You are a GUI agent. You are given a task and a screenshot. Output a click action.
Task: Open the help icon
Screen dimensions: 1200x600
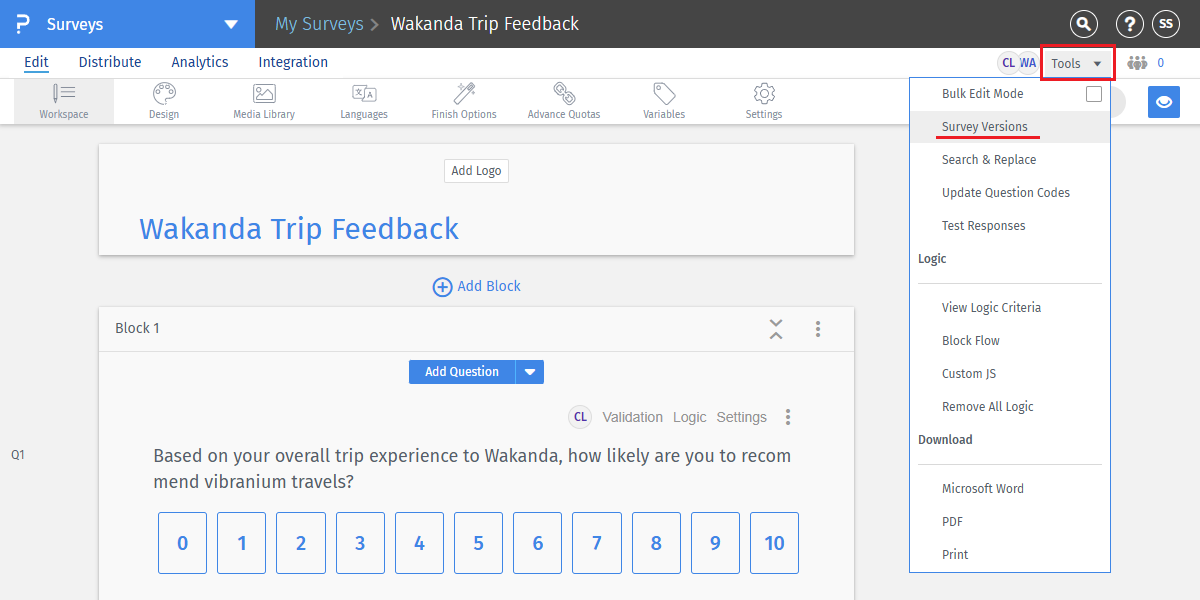(1129, 23)
